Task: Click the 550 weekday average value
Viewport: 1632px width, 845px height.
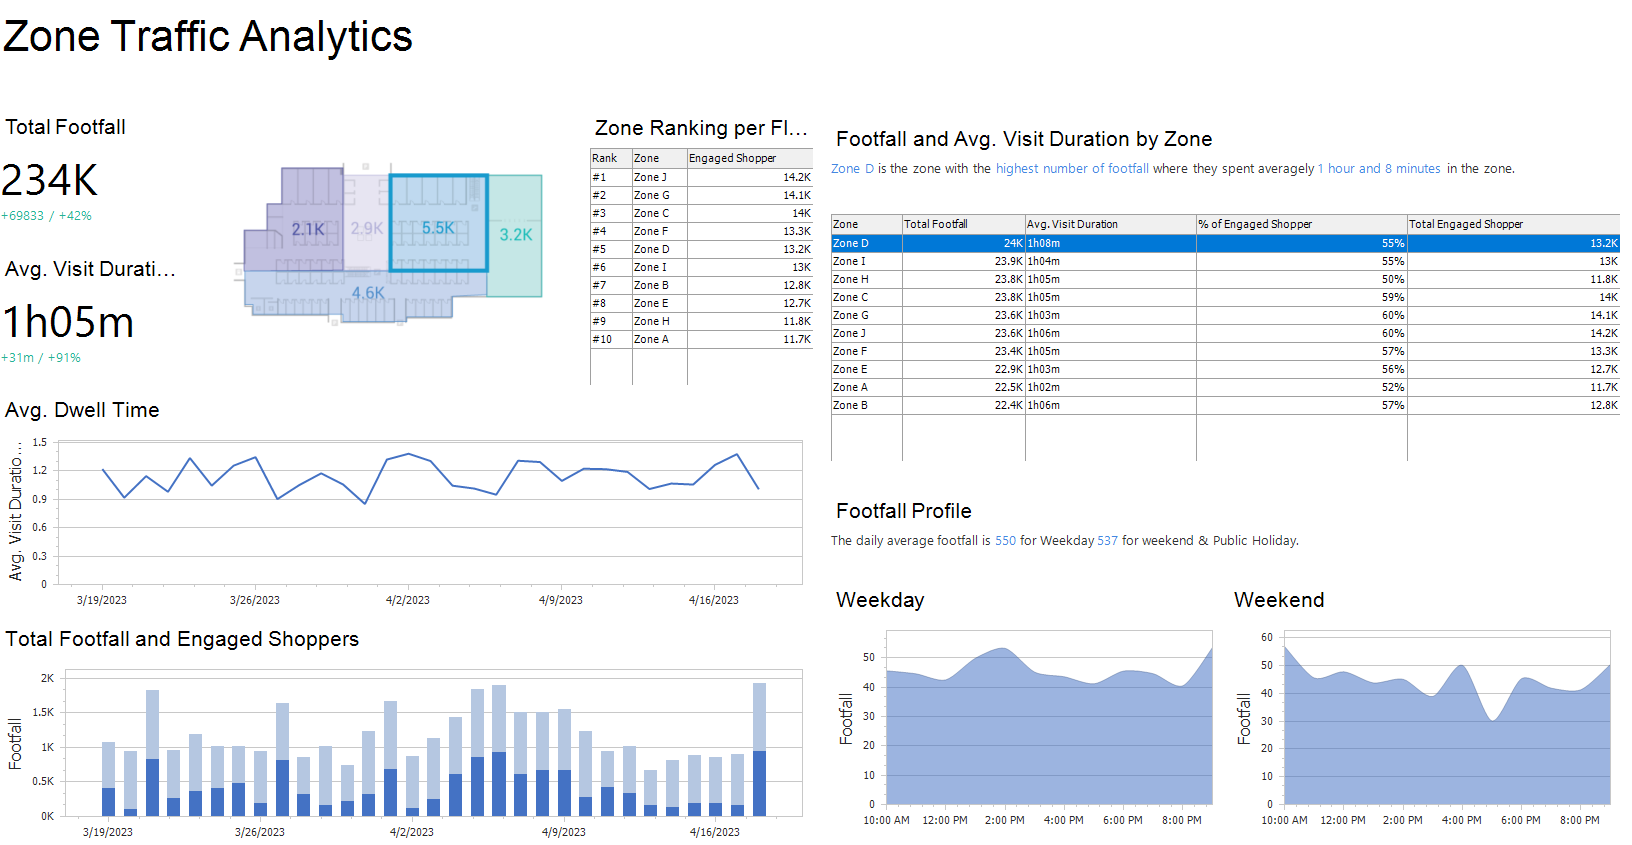Action: pyautogui.click(x=1005, y=541)
